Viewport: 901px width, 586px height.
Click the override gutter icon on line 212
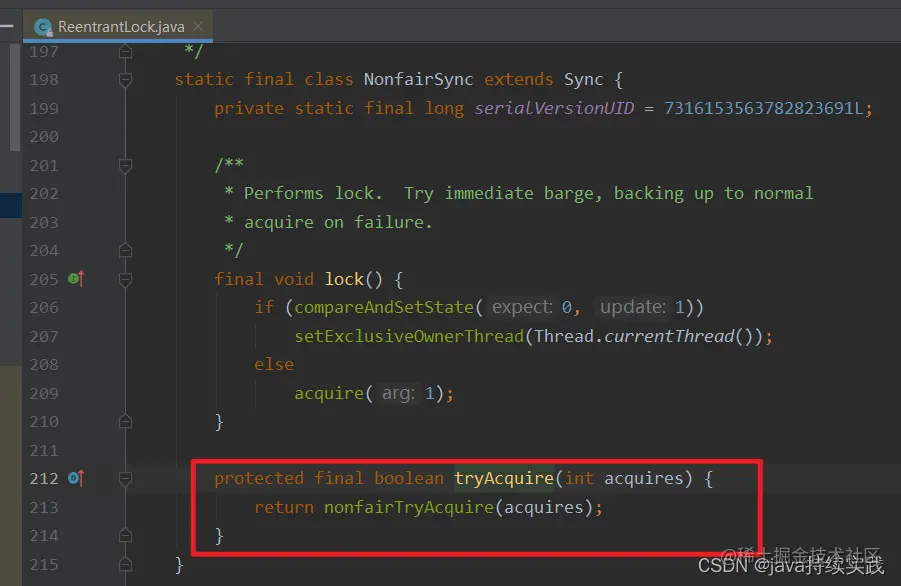(76, 478)
